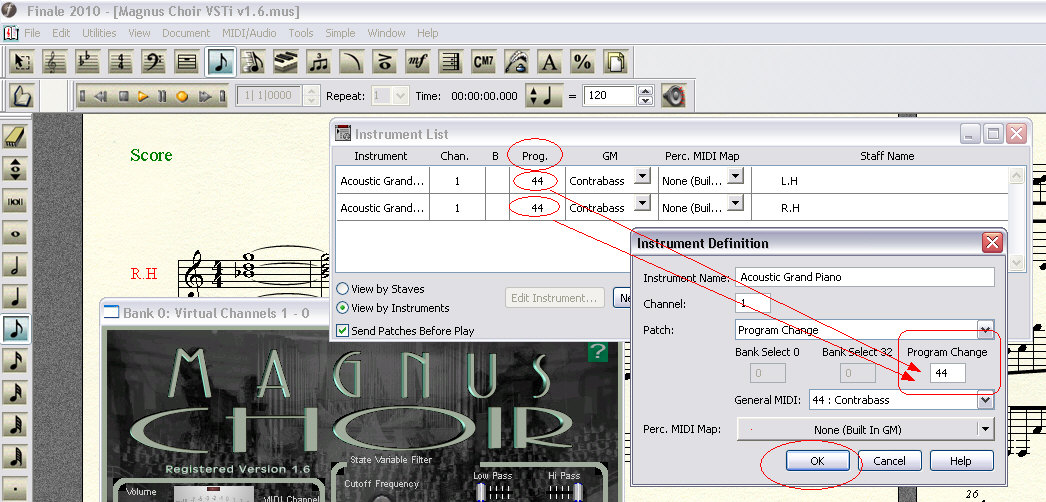Screen dimensions: 1046x502
Task: Pick the Expression tool (mf)
Action: (x=417, y=62)
